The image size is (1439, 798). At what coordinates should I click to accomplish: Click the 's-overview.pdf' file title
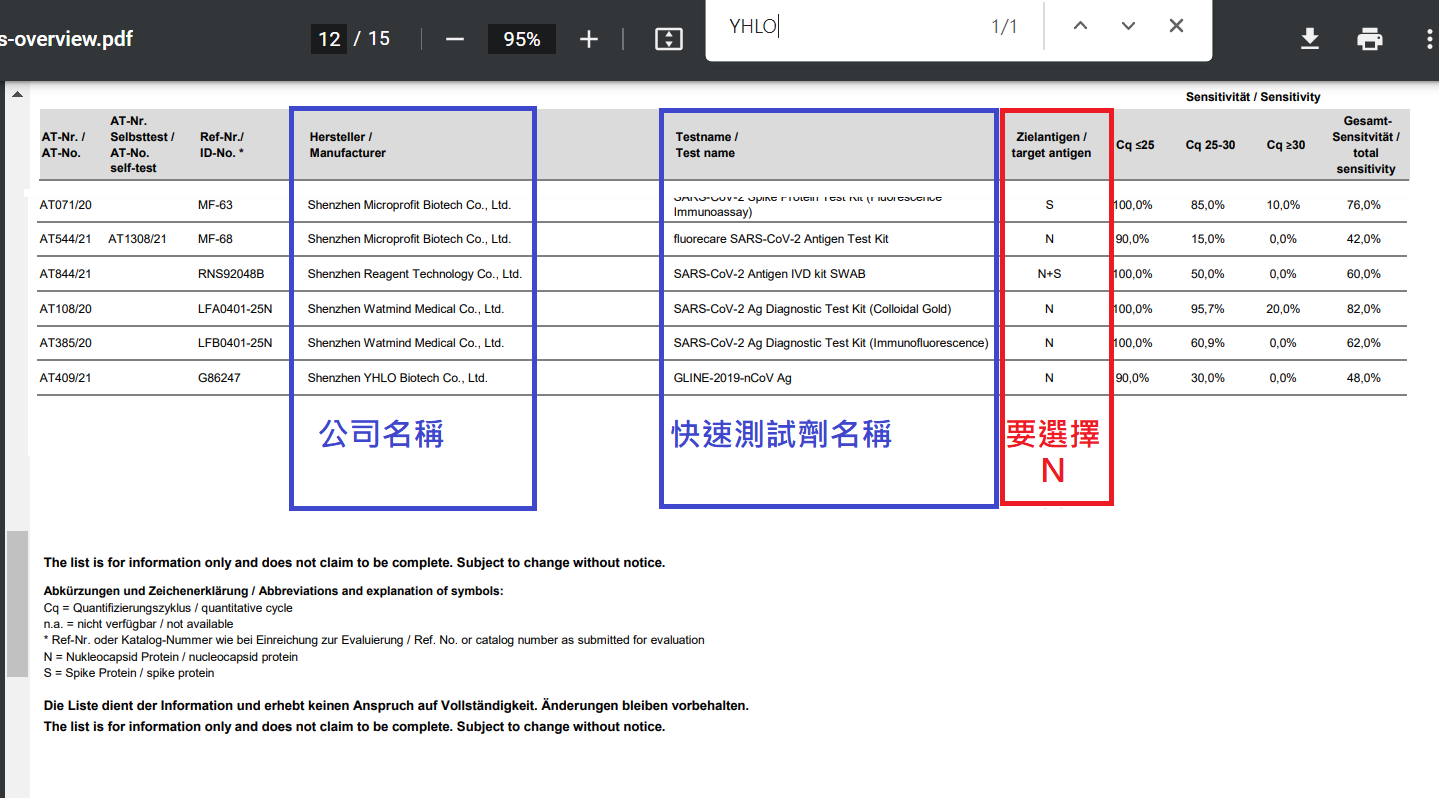tap(67, 39)
